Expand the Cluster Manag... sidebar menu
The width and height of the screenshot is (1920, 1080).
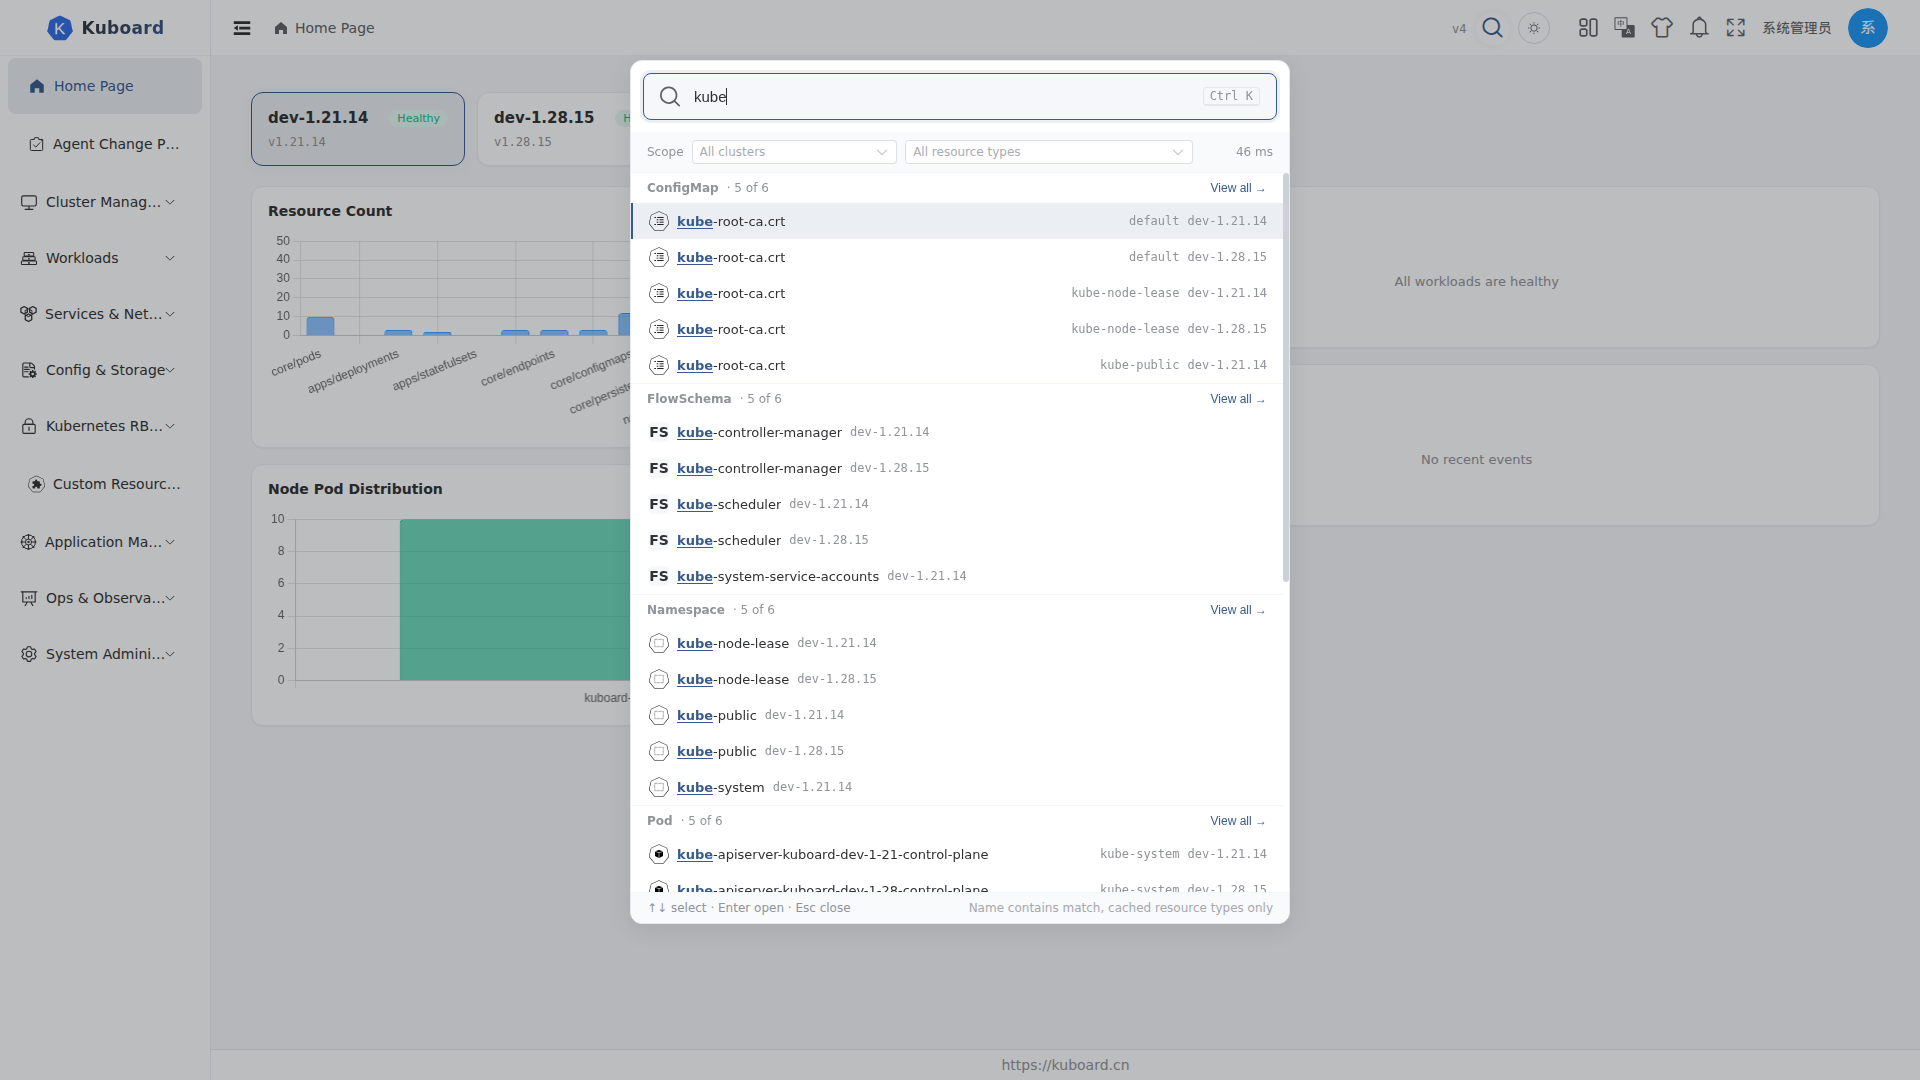(105, 202)
